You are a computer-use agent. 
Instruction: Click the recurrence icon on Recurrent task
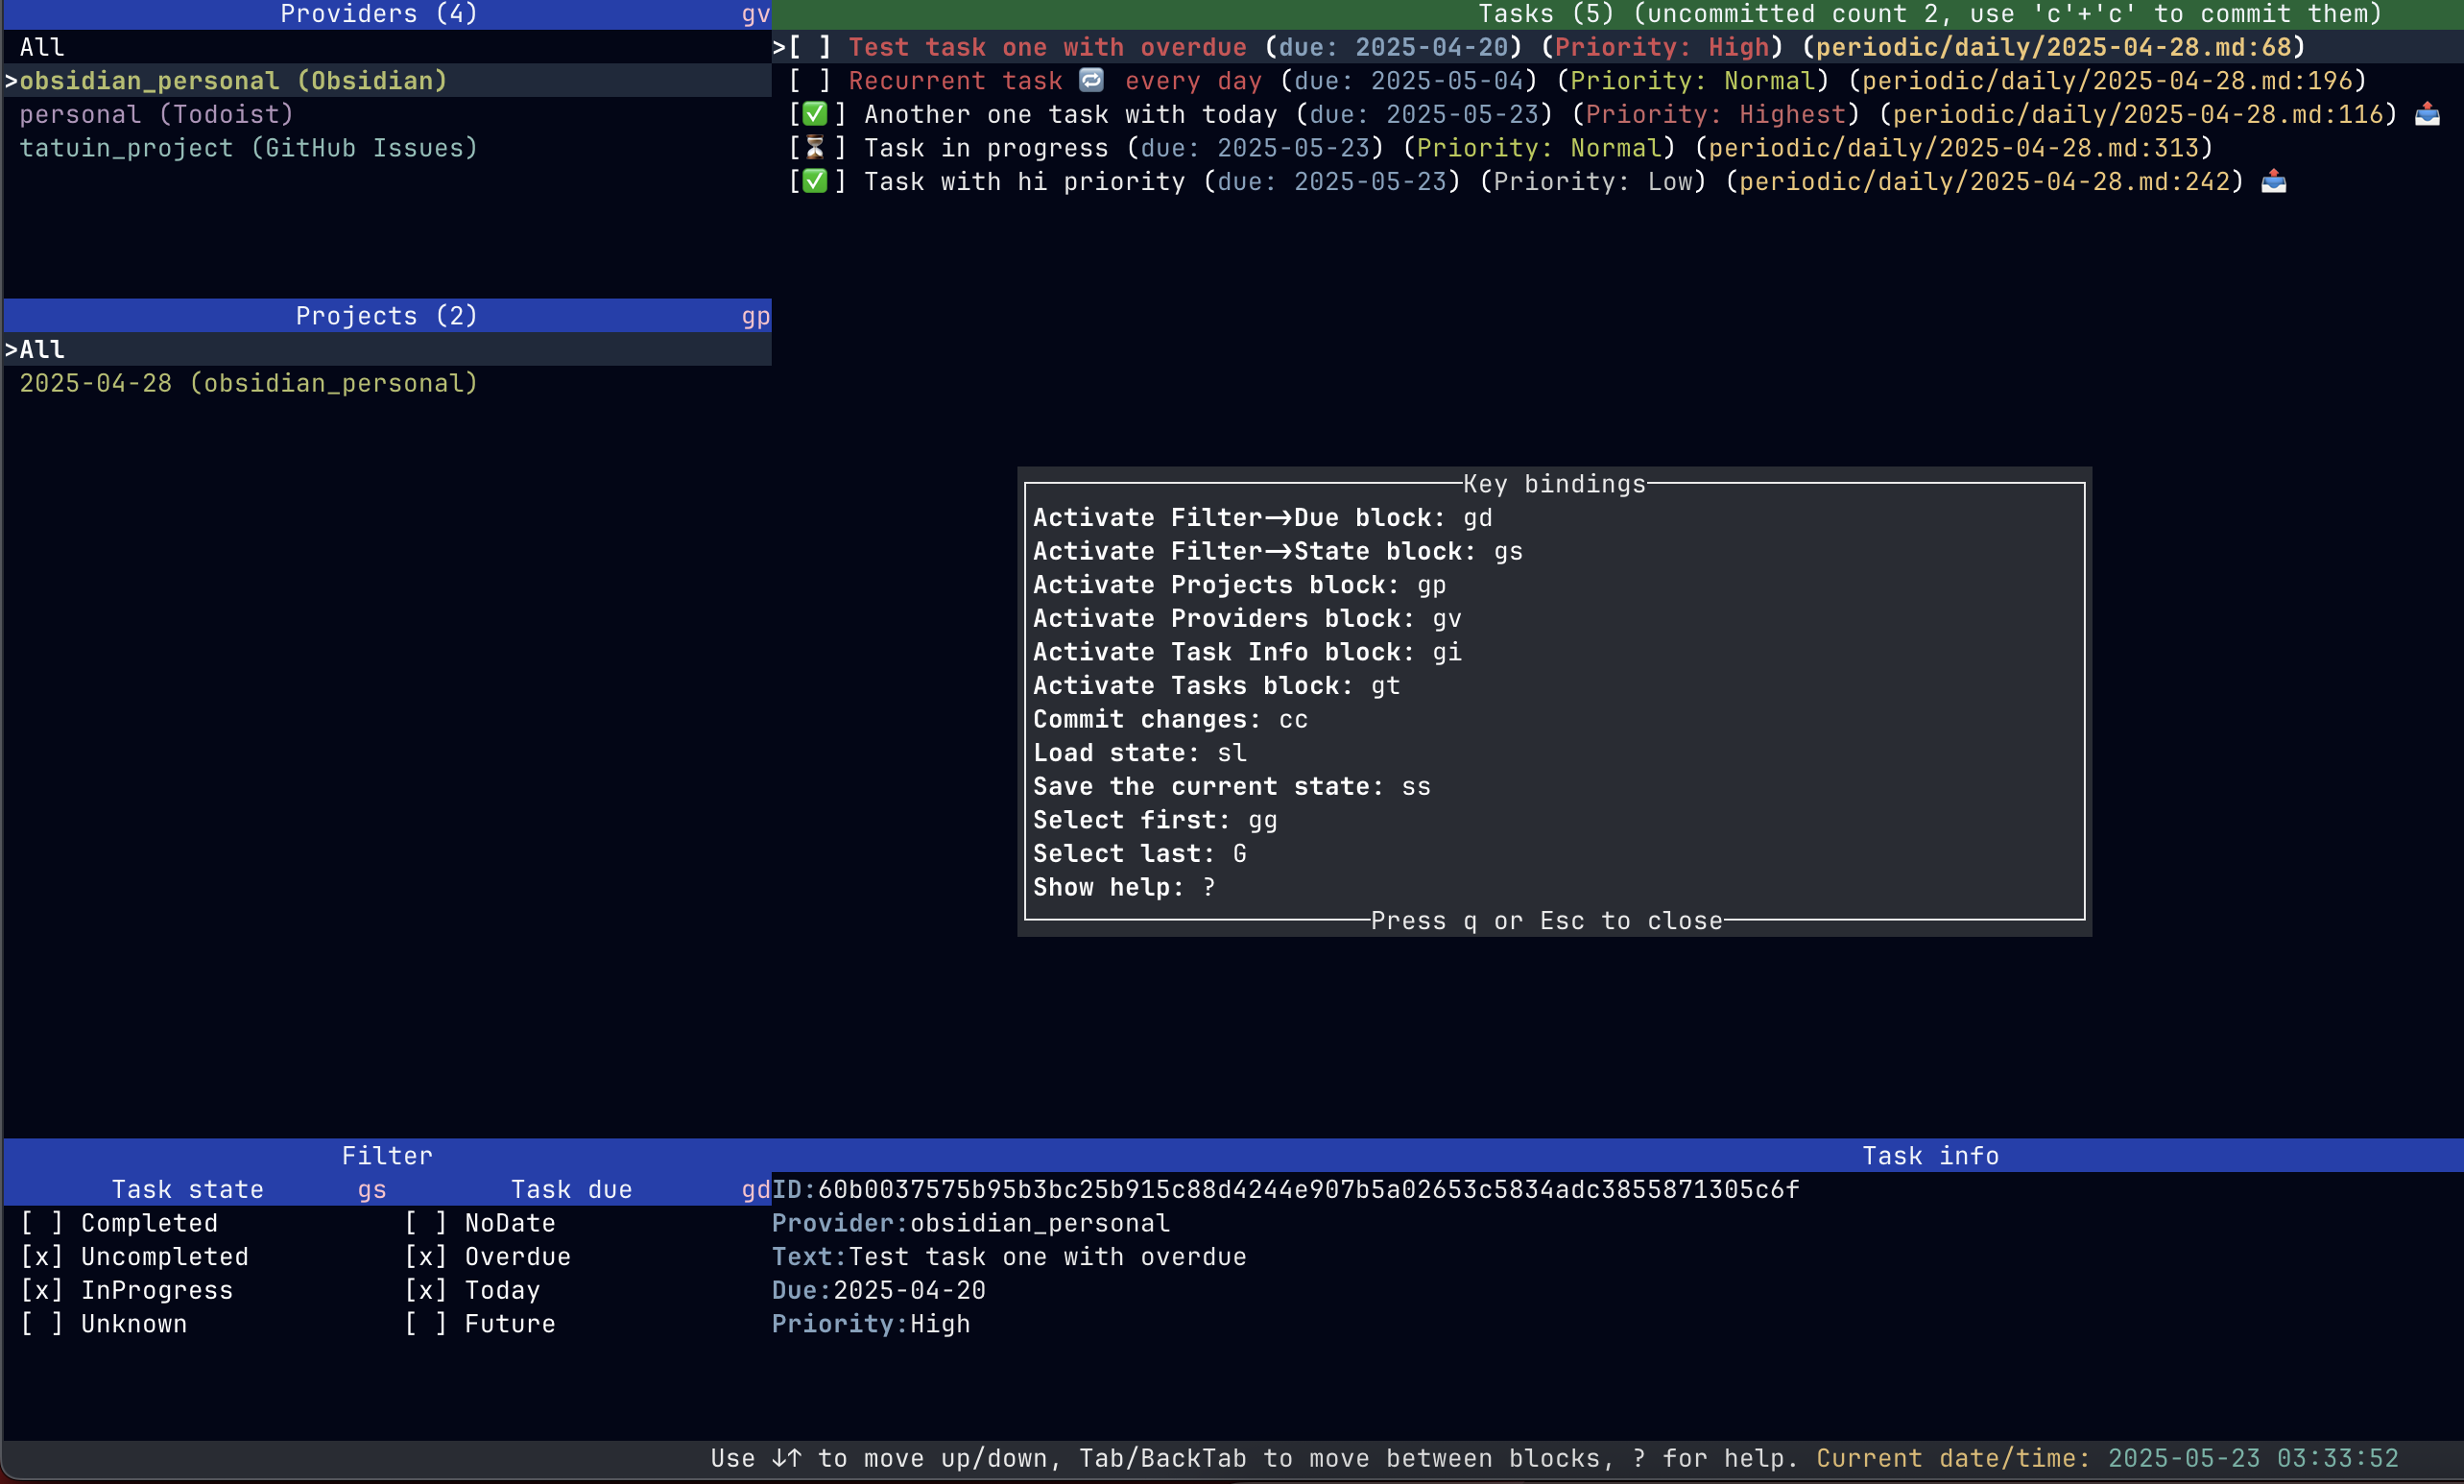1091,80
